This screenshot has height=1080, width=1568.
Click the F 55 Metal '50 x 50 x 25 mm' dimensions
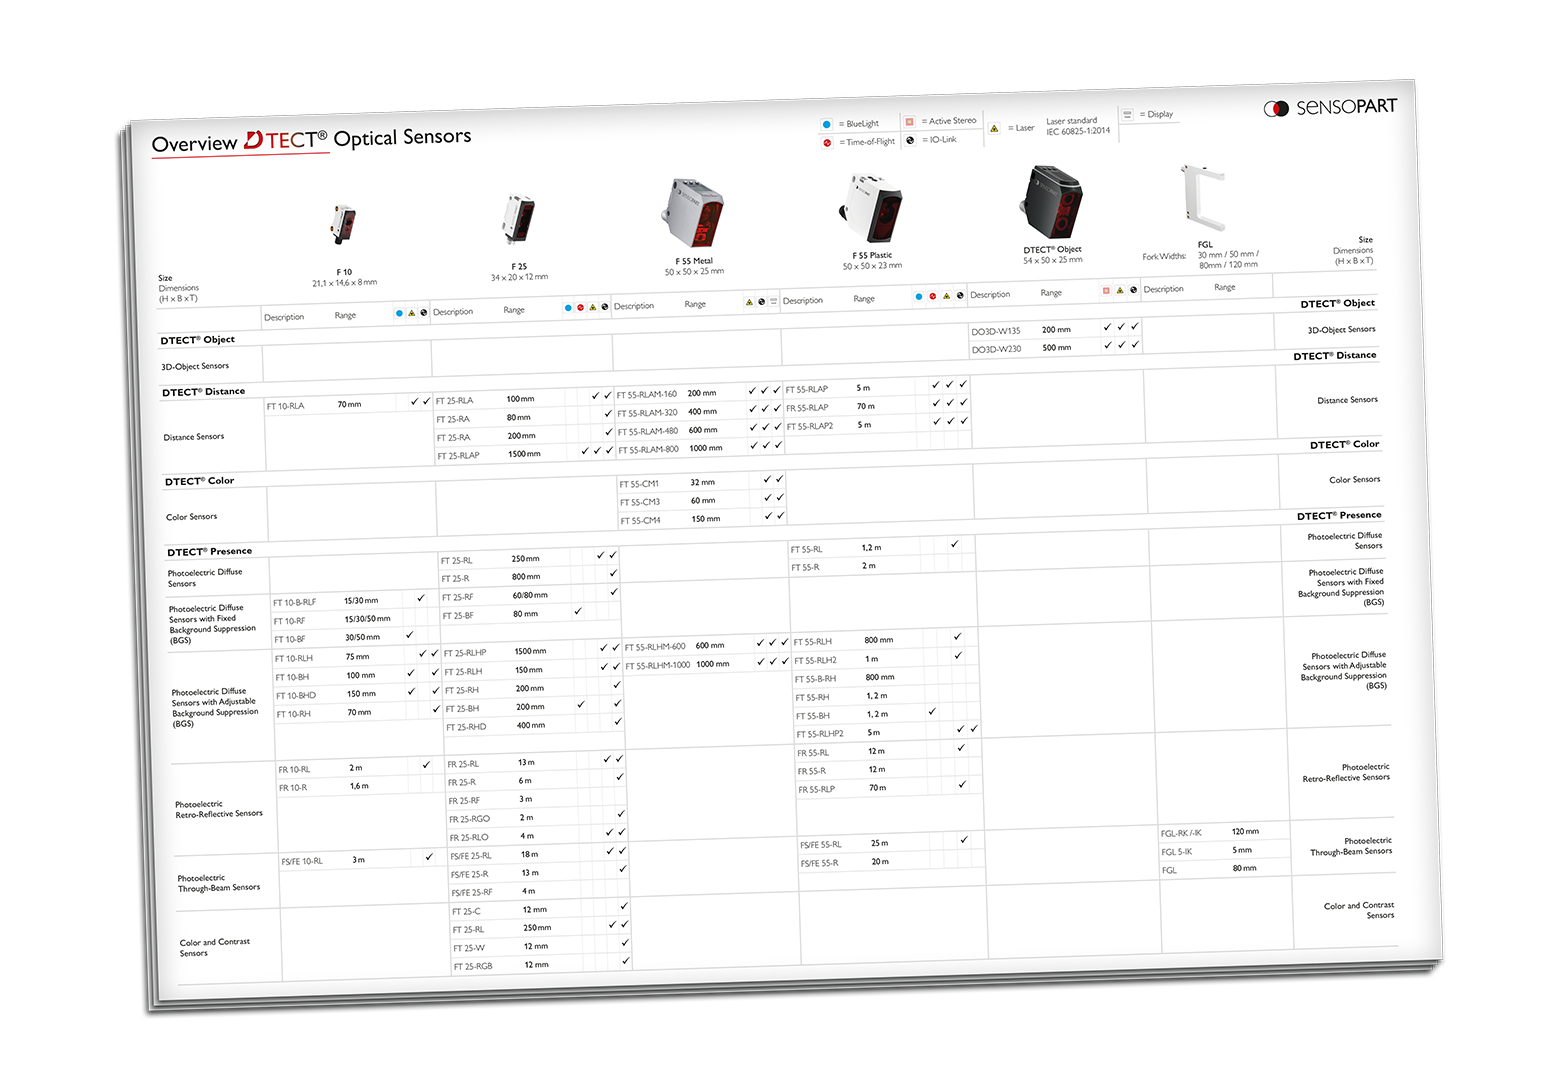(x=694, y=272)
